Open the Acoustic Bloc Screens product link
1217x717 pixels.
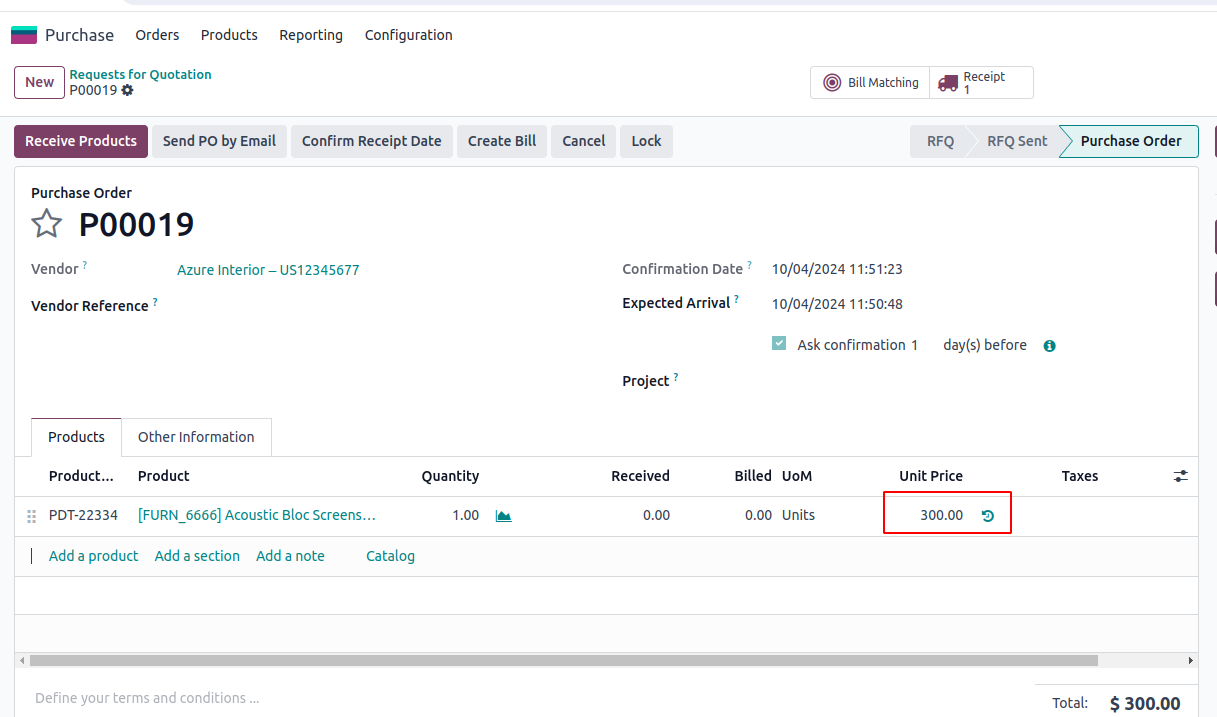[257, 515]
